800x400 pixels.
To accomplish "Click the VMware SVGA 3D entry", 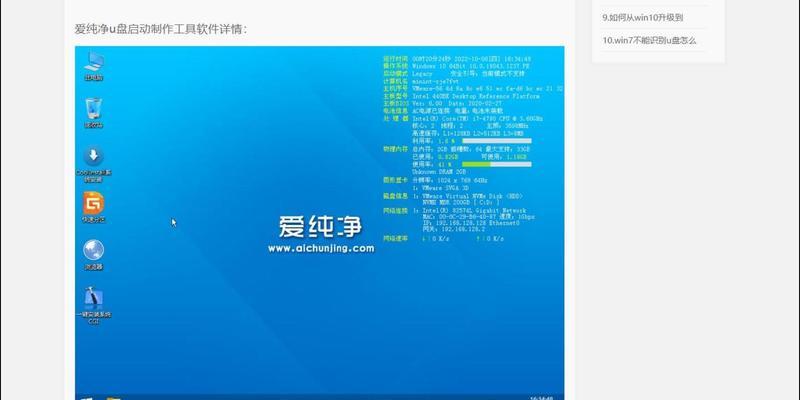I will point(444,188).
